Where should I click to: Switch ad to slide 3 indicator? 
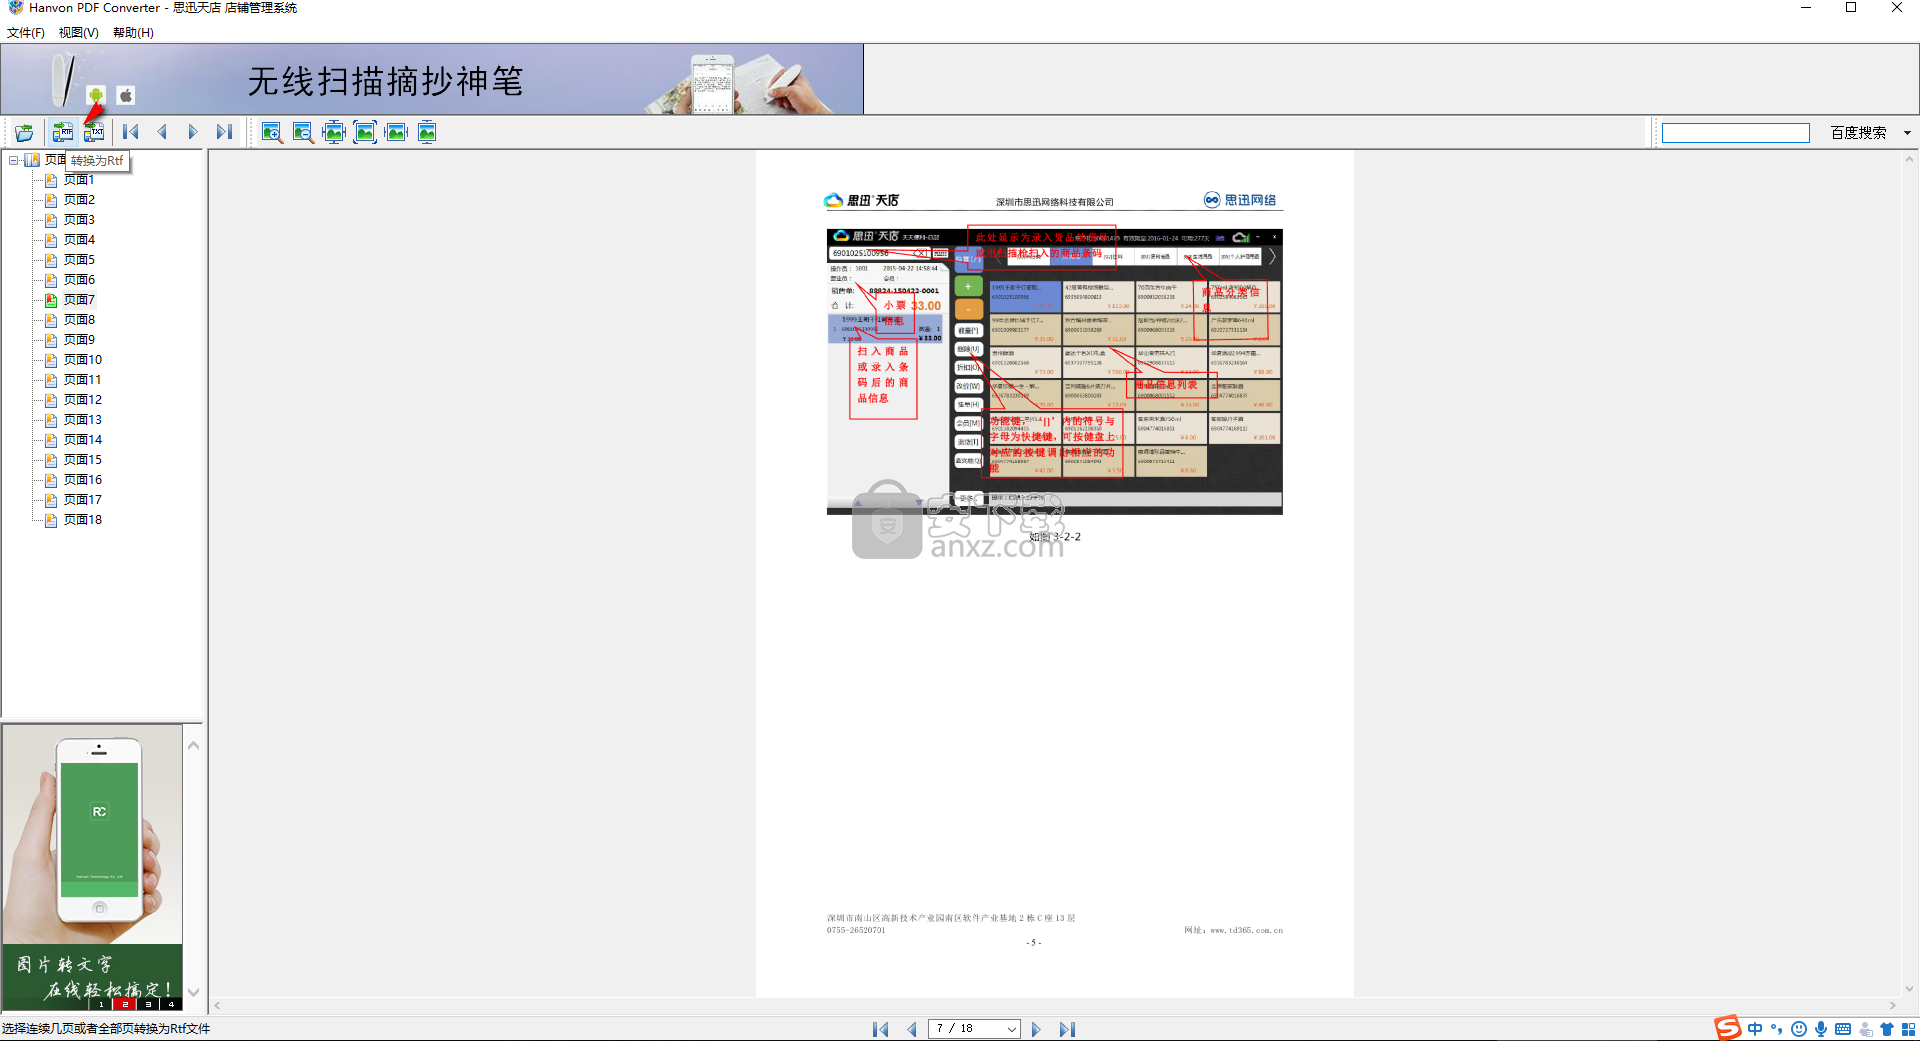click(x=148, y=1004)
